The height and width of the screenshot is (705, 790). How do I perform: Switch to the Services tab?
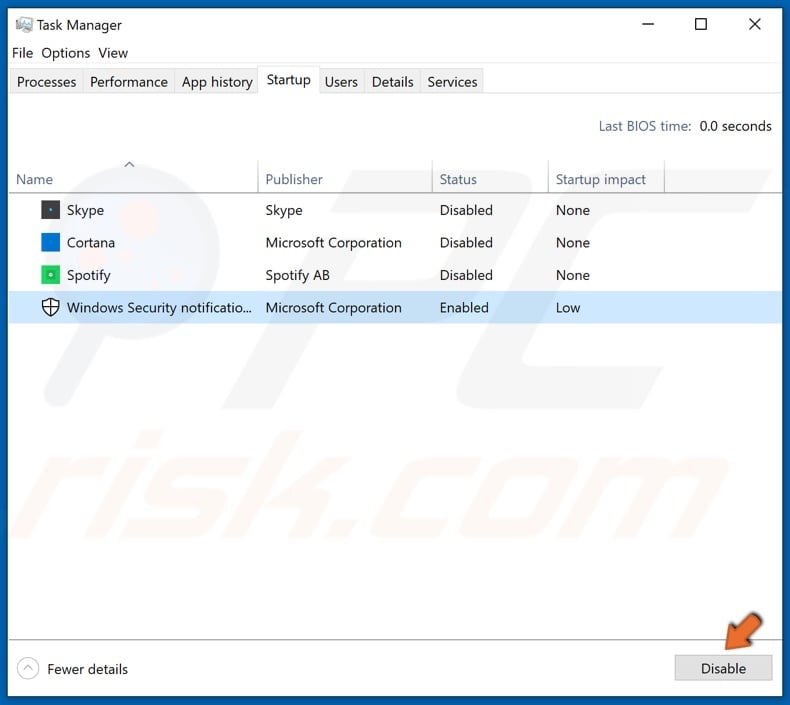452,82
